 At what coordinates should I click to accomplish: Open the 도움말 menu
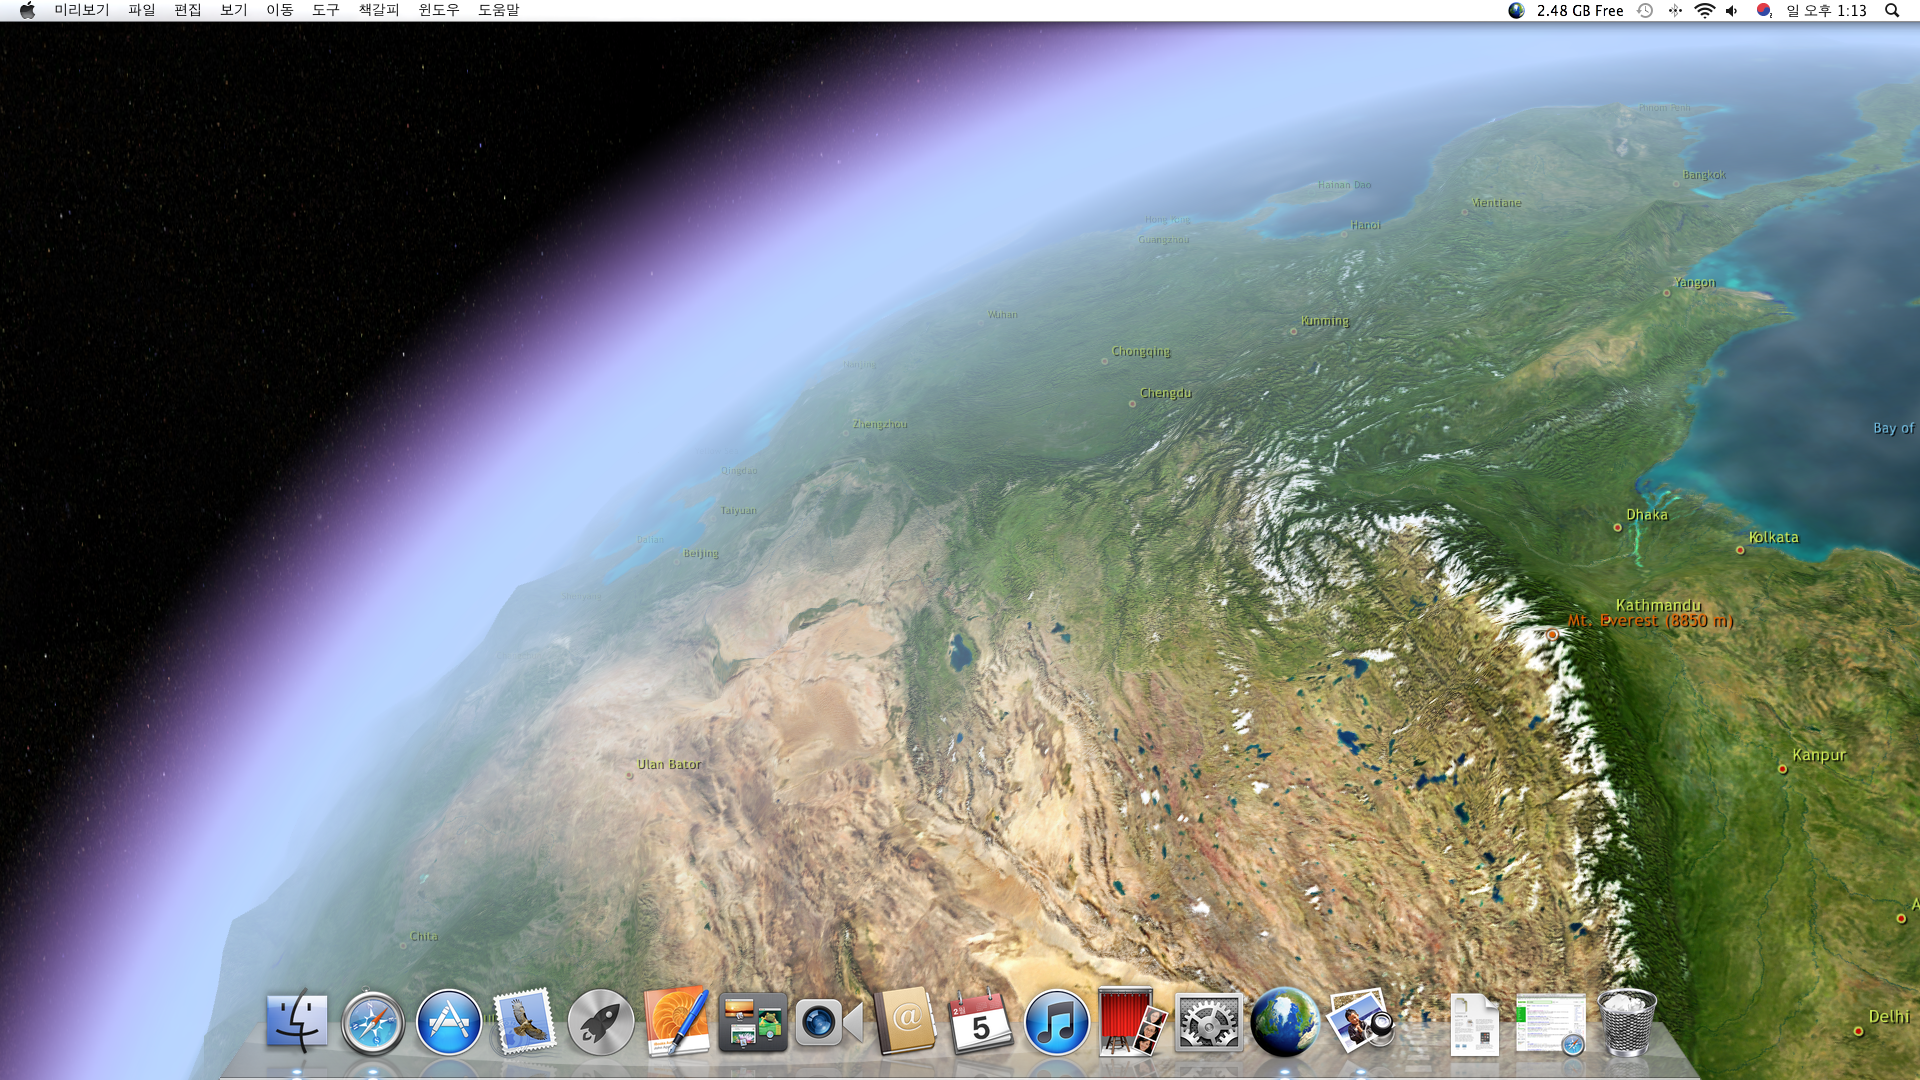click(x=499, y=10)
